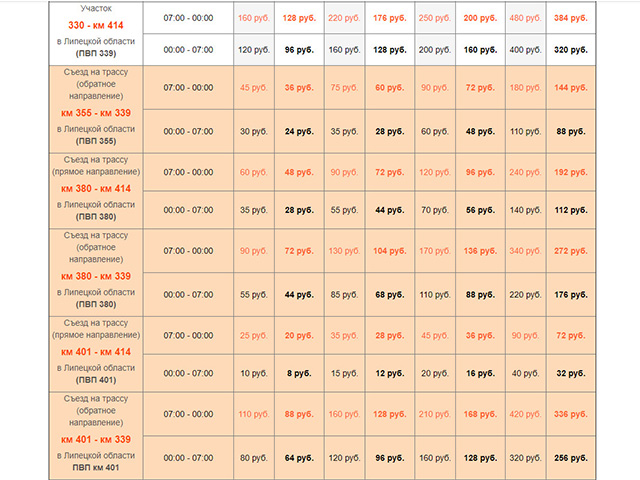
Task: Click '07:00 - 00:00' in the км 401 - км 339 row
Action: coord(188,414)
